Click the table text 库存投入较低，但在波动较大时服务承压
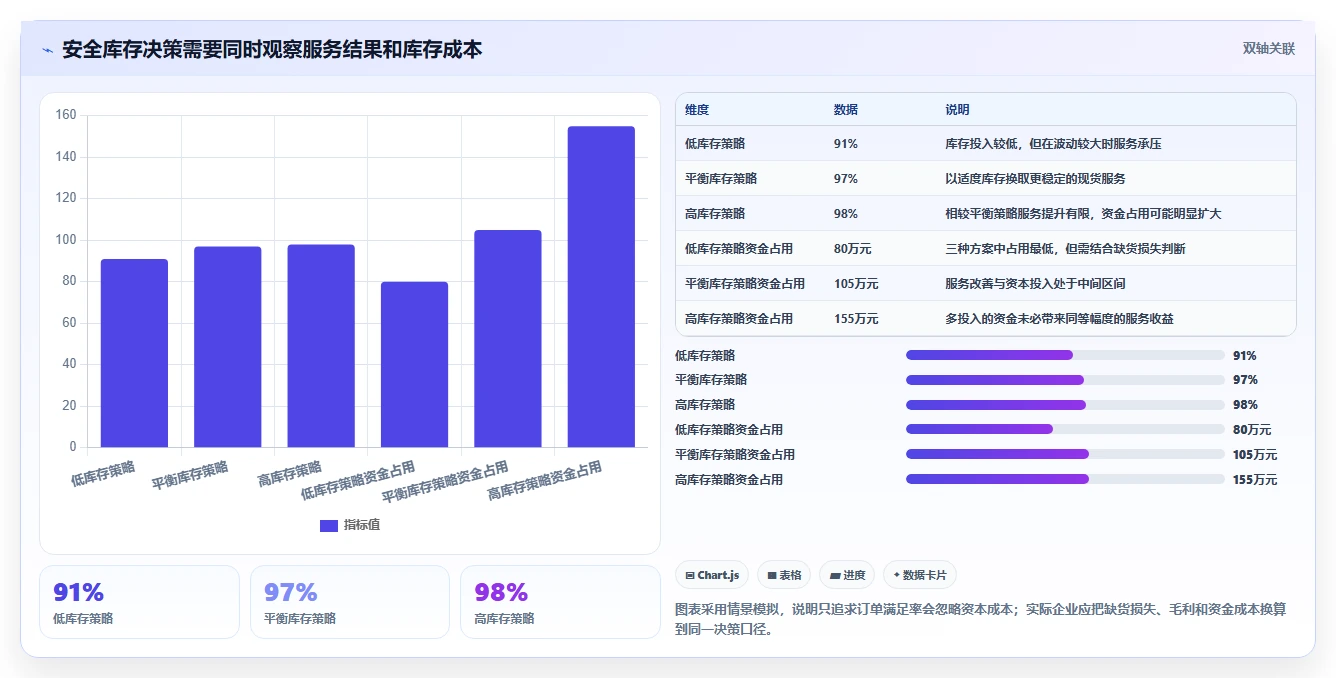This screenshot has width=1336, height=678. [x=1053, y=144]
